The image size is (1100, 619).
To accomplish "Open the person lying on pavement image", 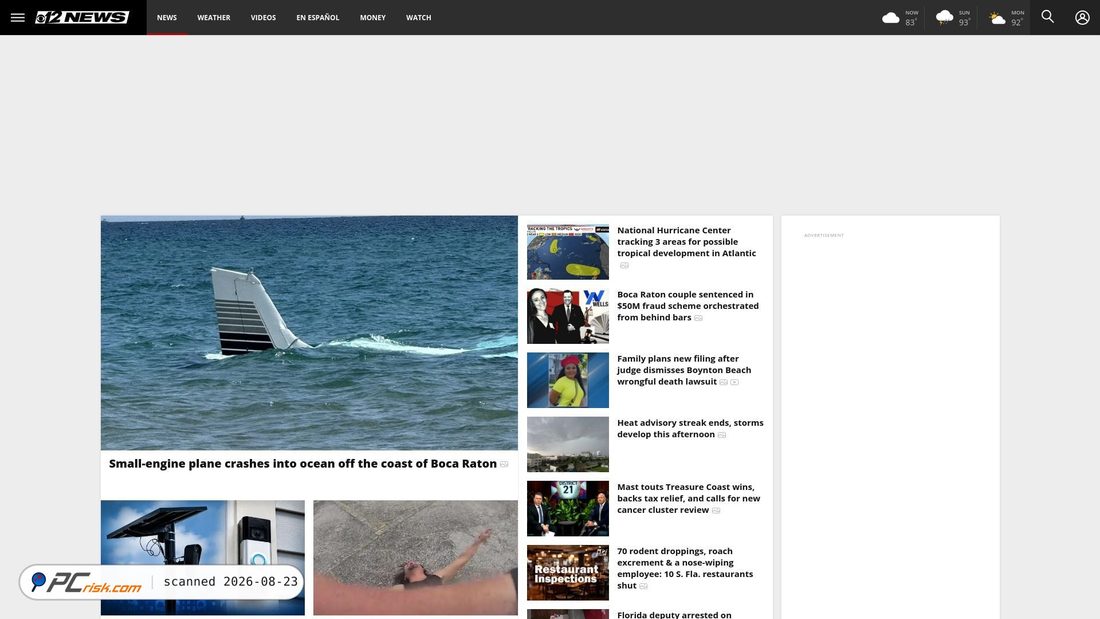I will (x=415, y=558).
